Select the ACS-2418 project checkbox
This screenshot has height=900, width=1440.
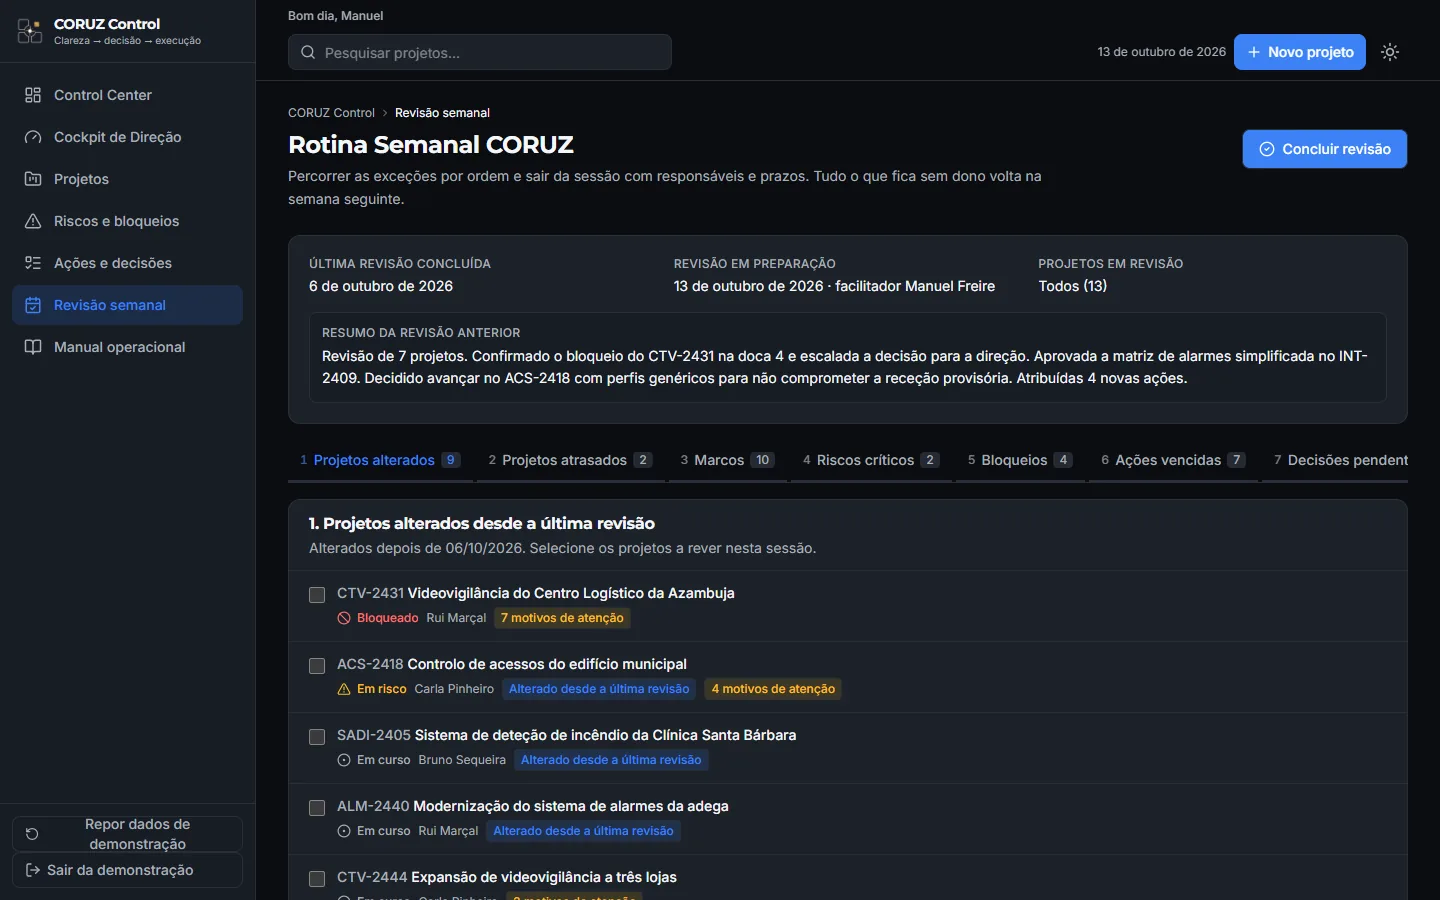(317, 666)
